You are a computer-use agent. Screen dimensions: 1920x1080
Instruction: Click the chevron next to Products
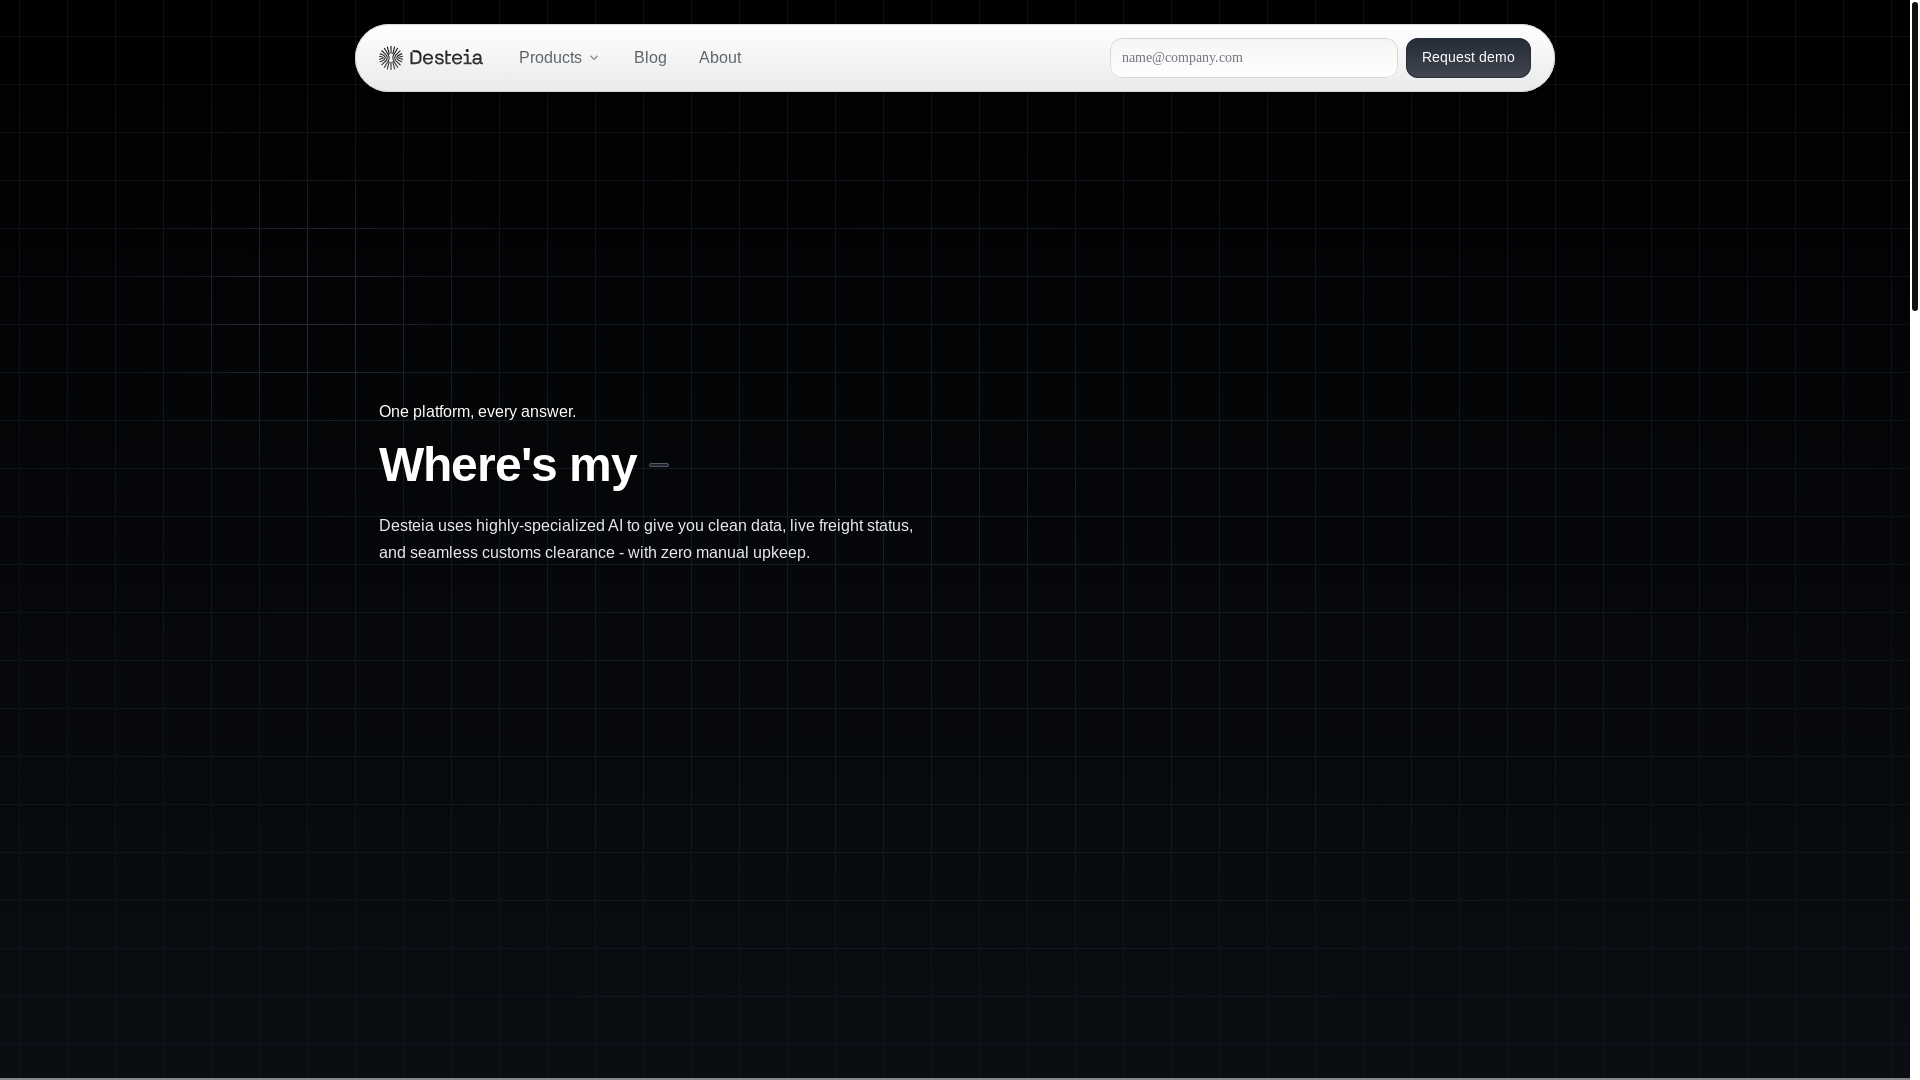pos(594,58)
